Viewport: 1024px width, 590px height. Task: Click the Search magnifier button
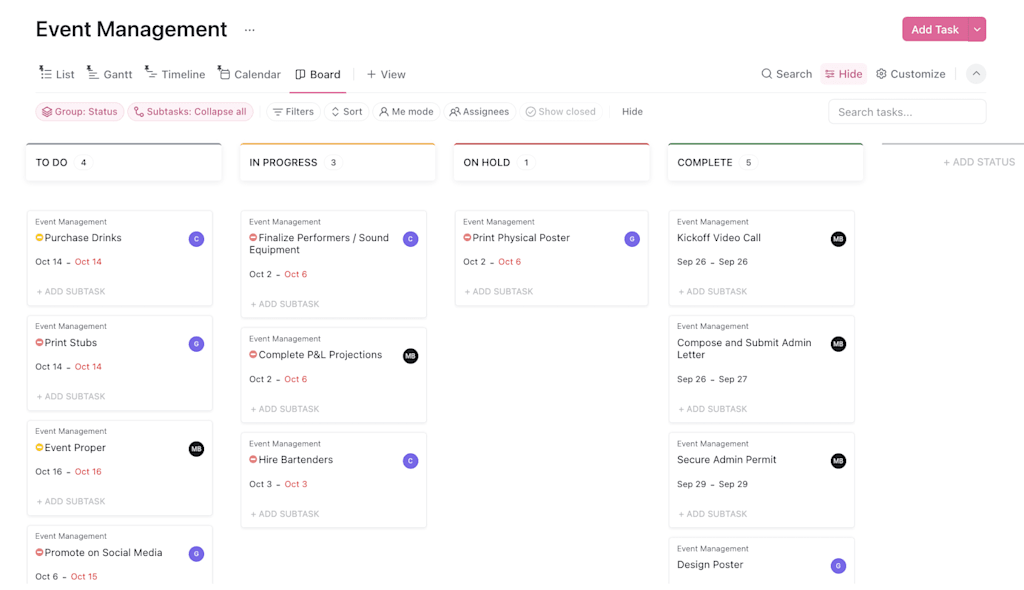(x=786, y=74)
